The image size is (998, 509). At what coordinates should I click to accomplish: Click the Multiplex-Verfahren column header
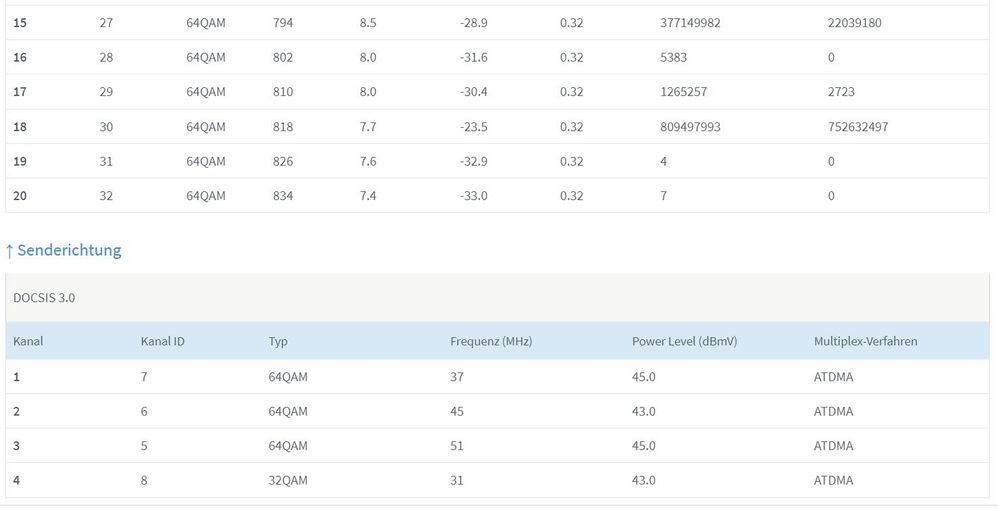[865, 341]
